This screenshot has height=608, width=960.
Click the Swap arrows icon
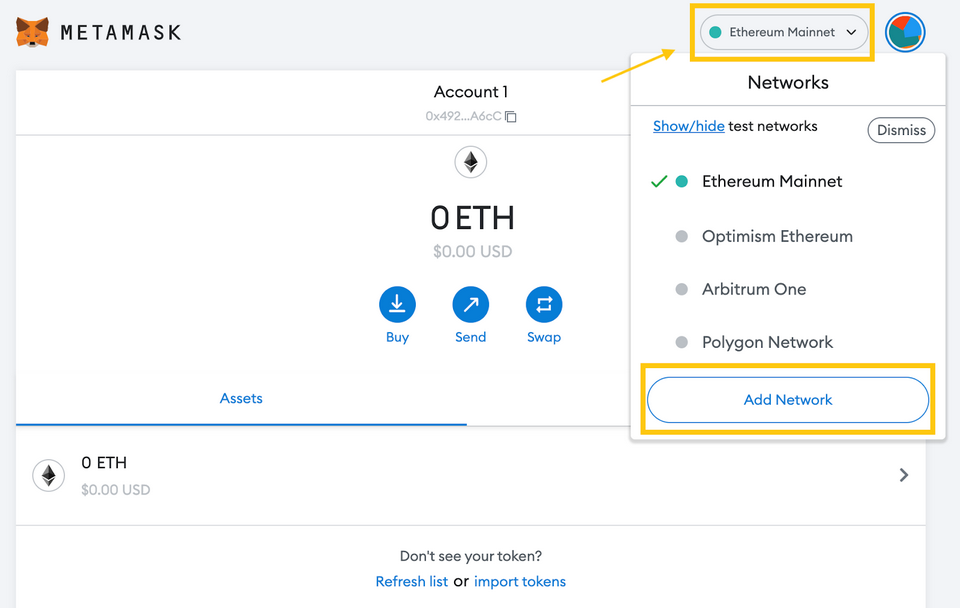544,304
